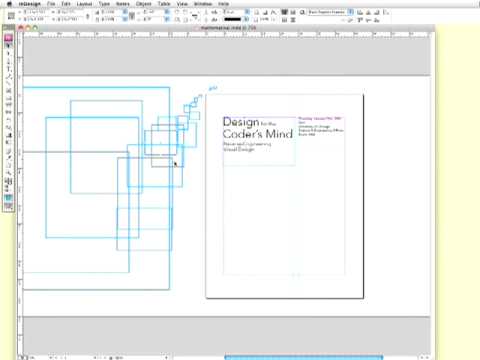Click the InDesign logo atop the toolbox

9,38
